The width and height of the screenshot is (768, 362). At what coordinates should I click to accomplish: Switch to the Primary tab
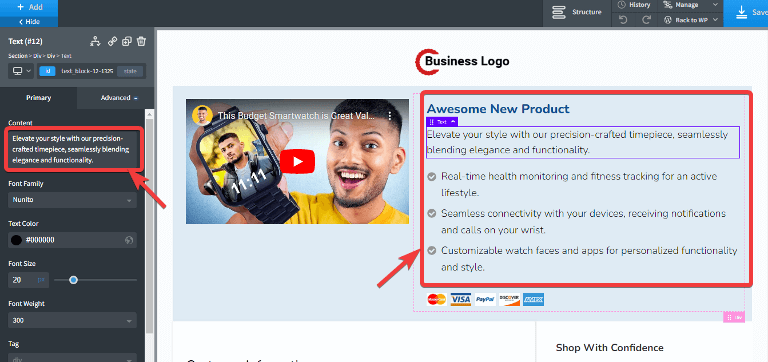pyautogui.click(x=38, y=97)
